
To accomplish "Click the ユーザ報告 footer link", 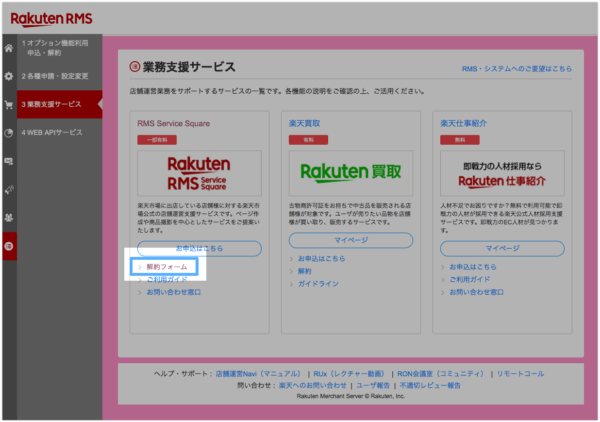I will click(373, 385).
